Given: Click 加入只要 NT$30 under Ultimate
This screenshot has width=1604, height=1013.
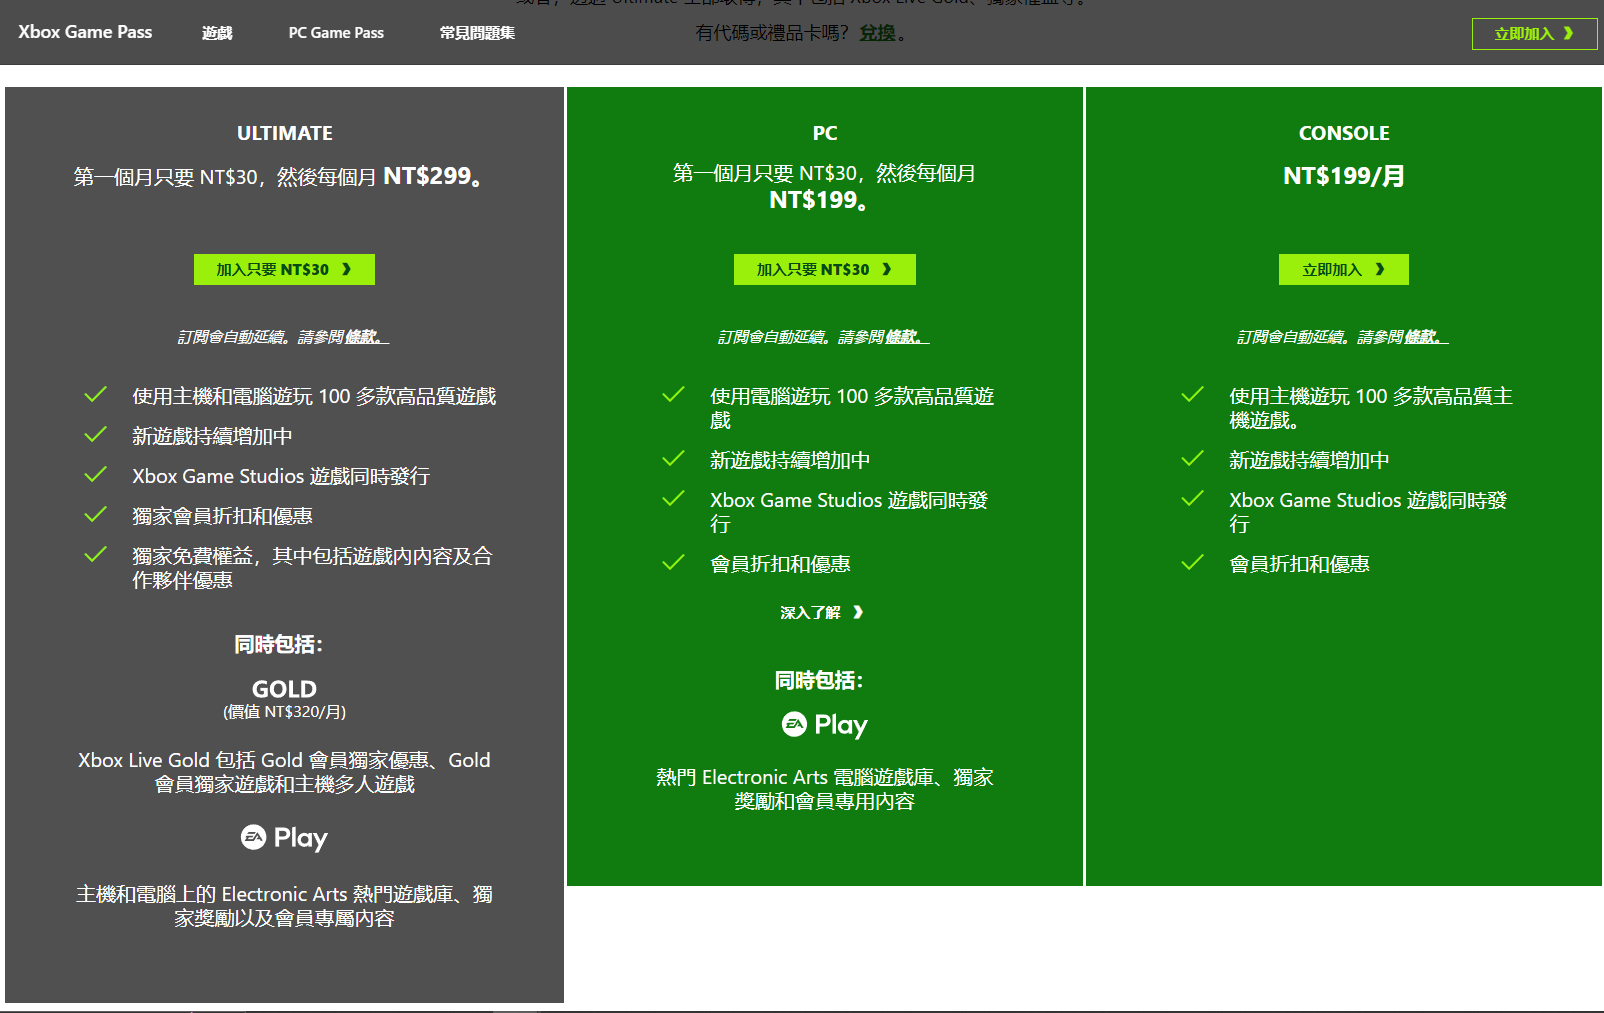Looking at the screenshot, I should 284,269.
